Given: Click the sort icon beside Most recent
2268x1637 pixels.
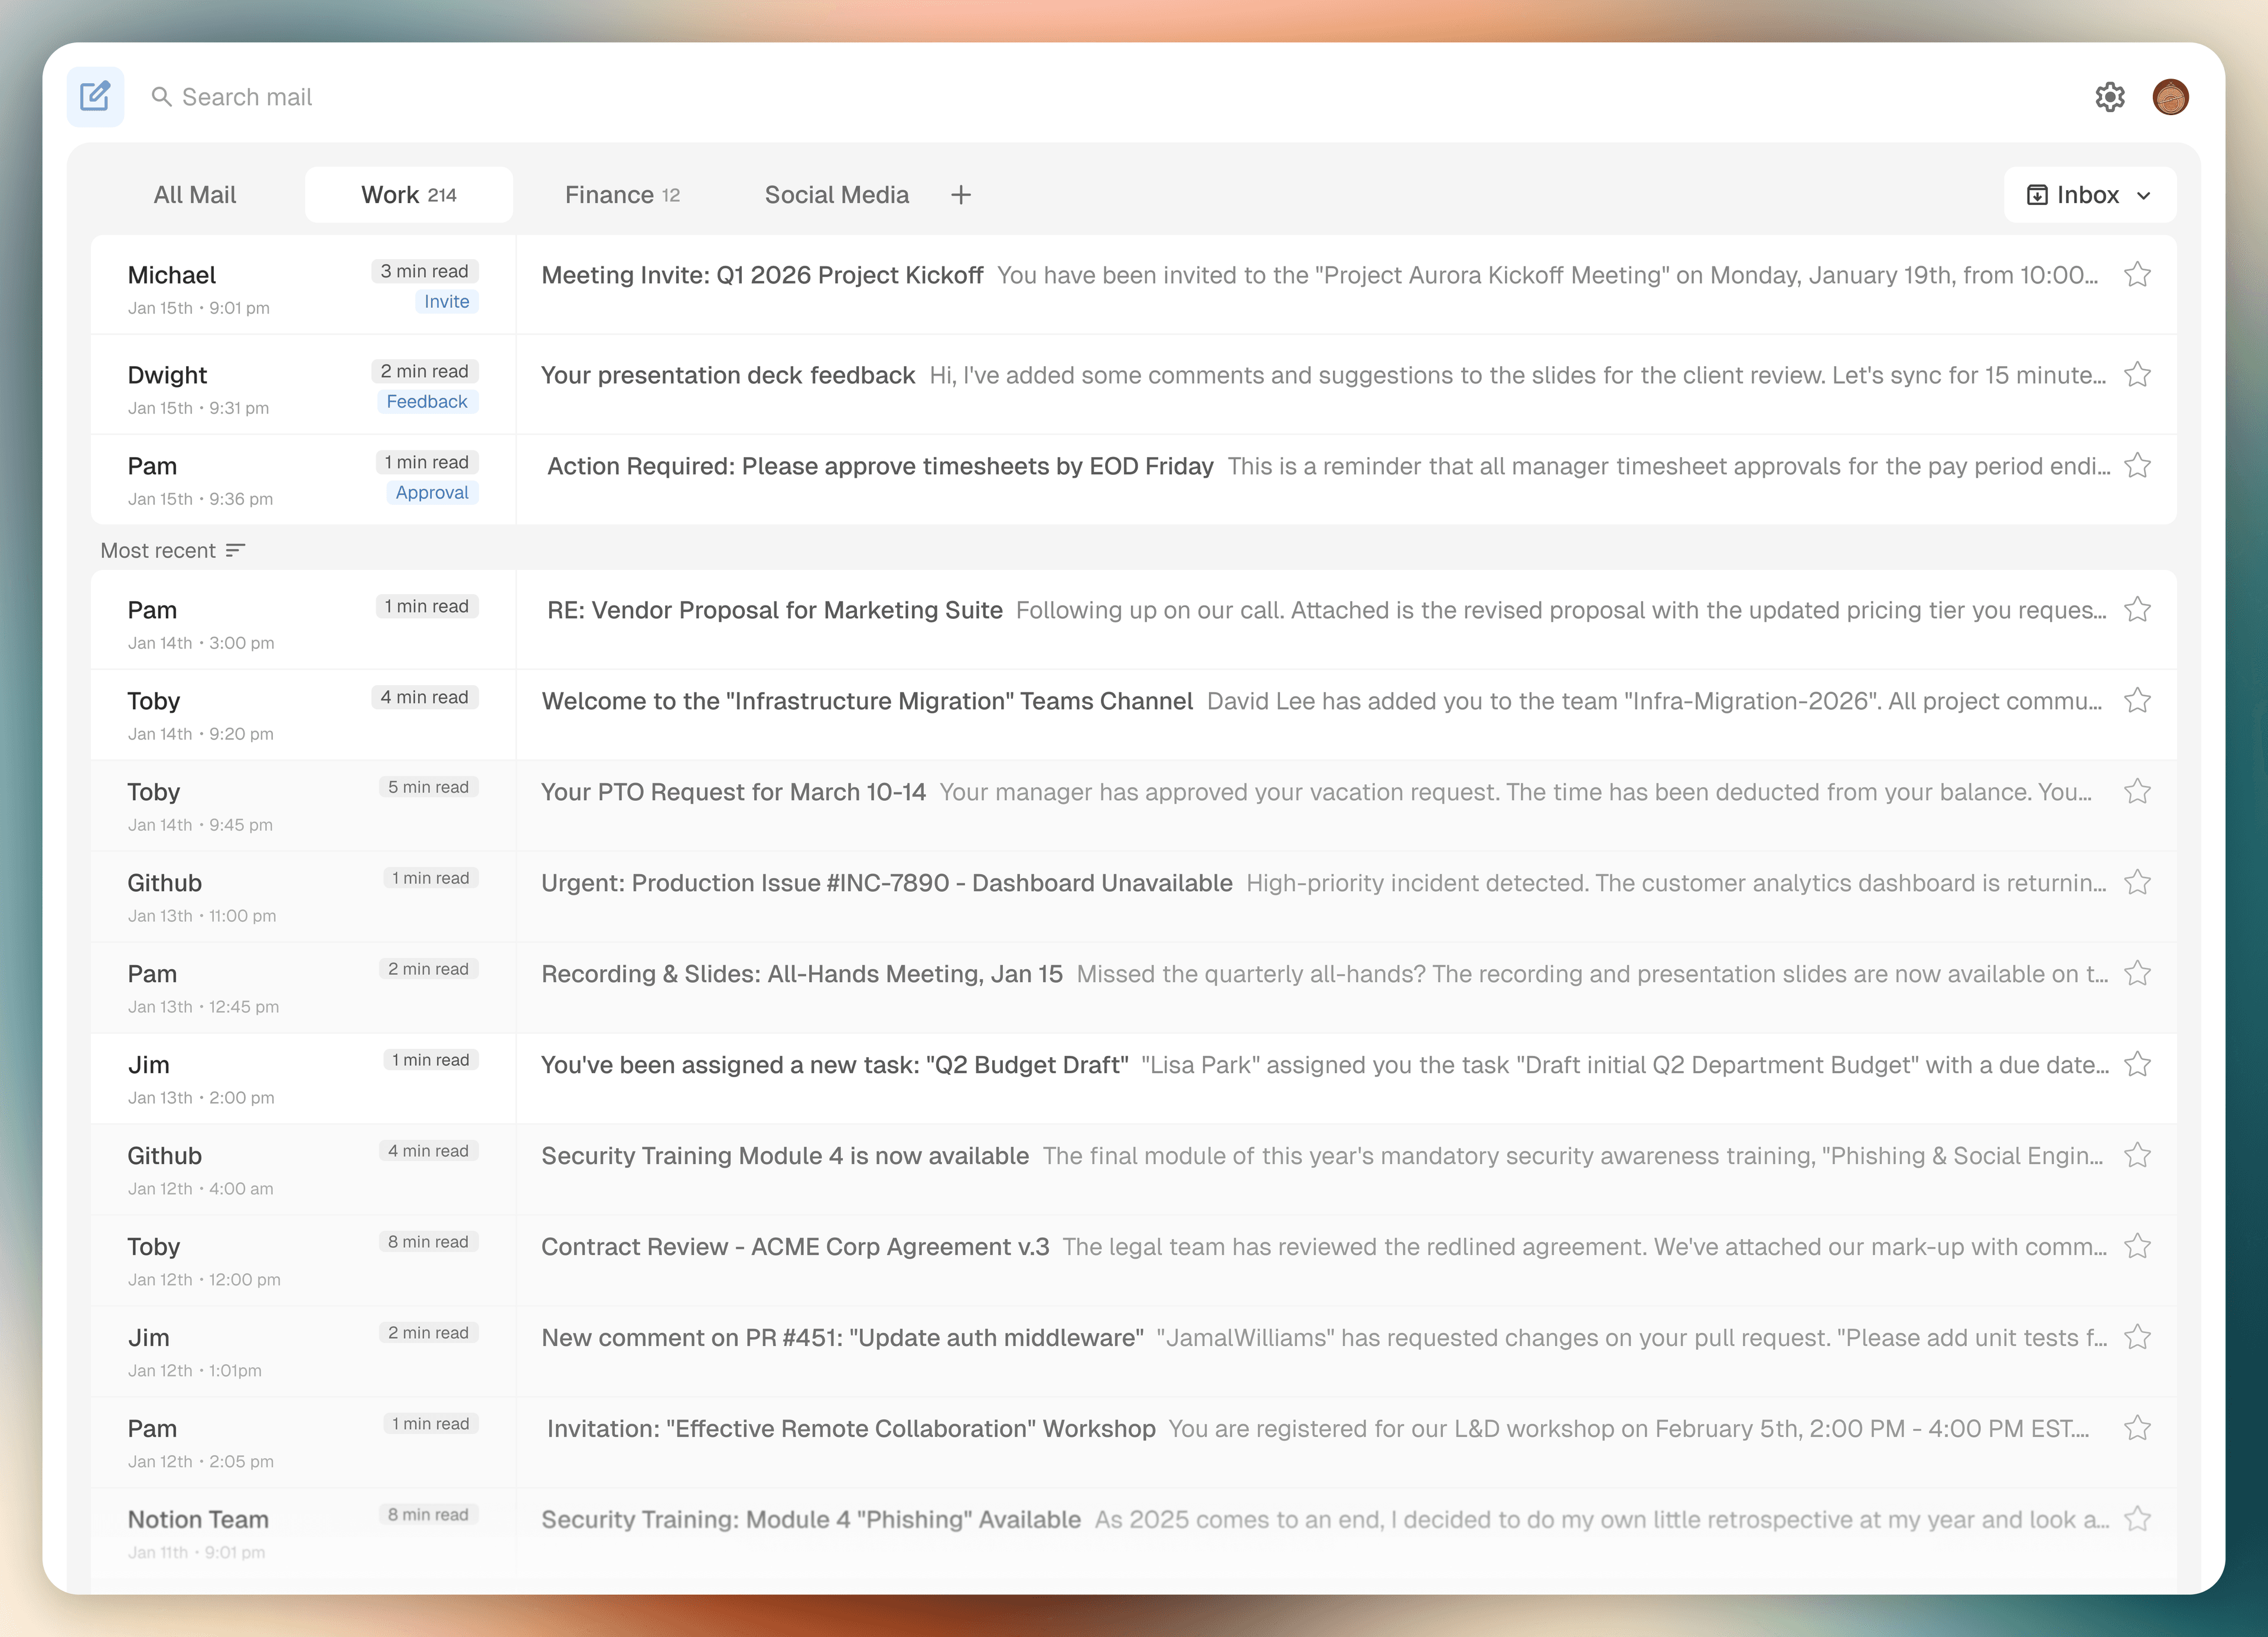Looking at the screenshot, I should [235, 551].
